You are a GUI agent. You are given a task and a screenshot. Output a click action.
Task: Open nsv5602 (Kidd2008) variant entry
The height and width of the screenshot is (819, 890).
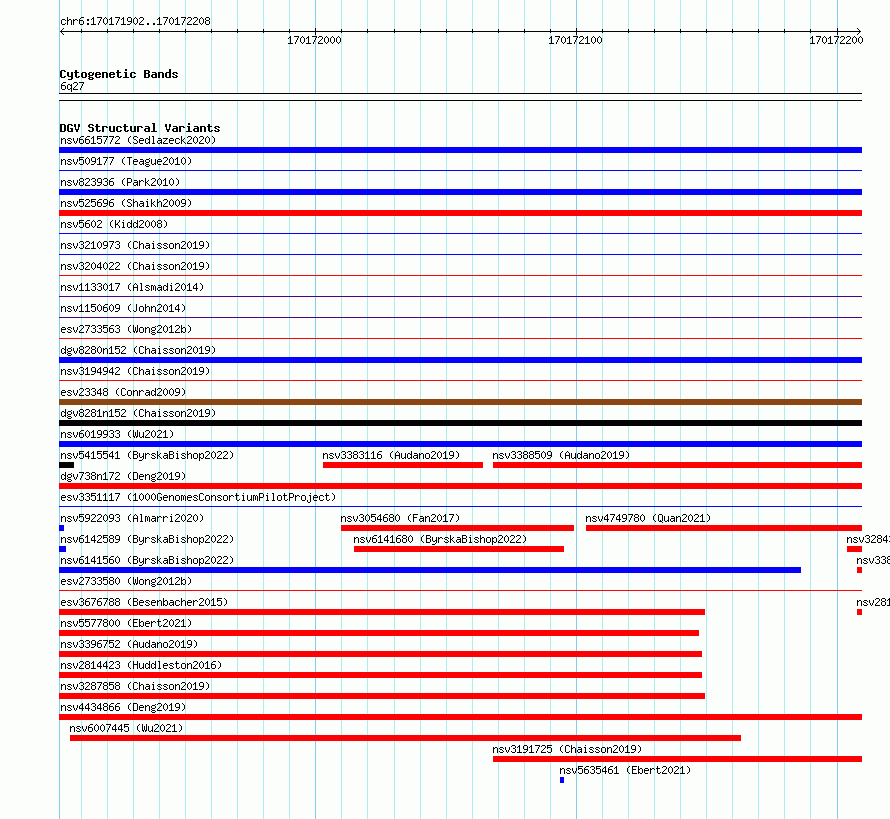coord(114,224)
